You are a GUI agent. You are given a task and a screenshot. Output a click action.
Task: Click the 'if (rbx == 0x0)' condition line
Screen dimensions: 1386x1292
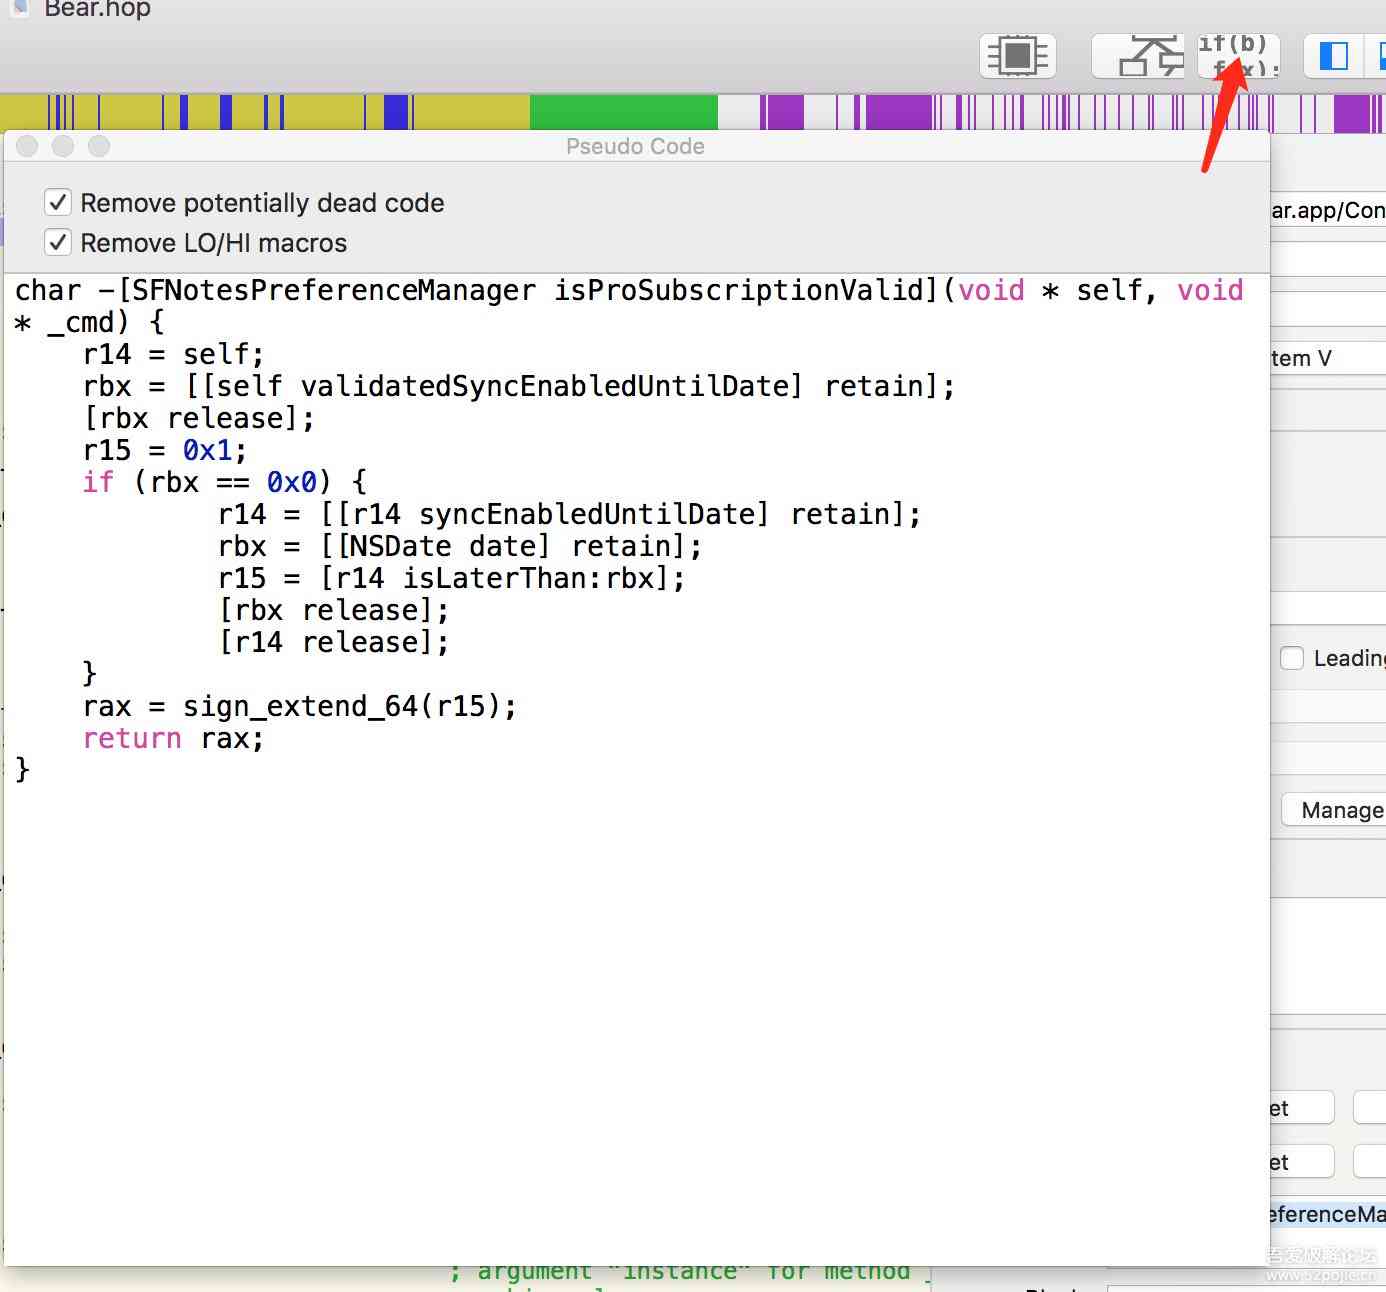point(225,482)
